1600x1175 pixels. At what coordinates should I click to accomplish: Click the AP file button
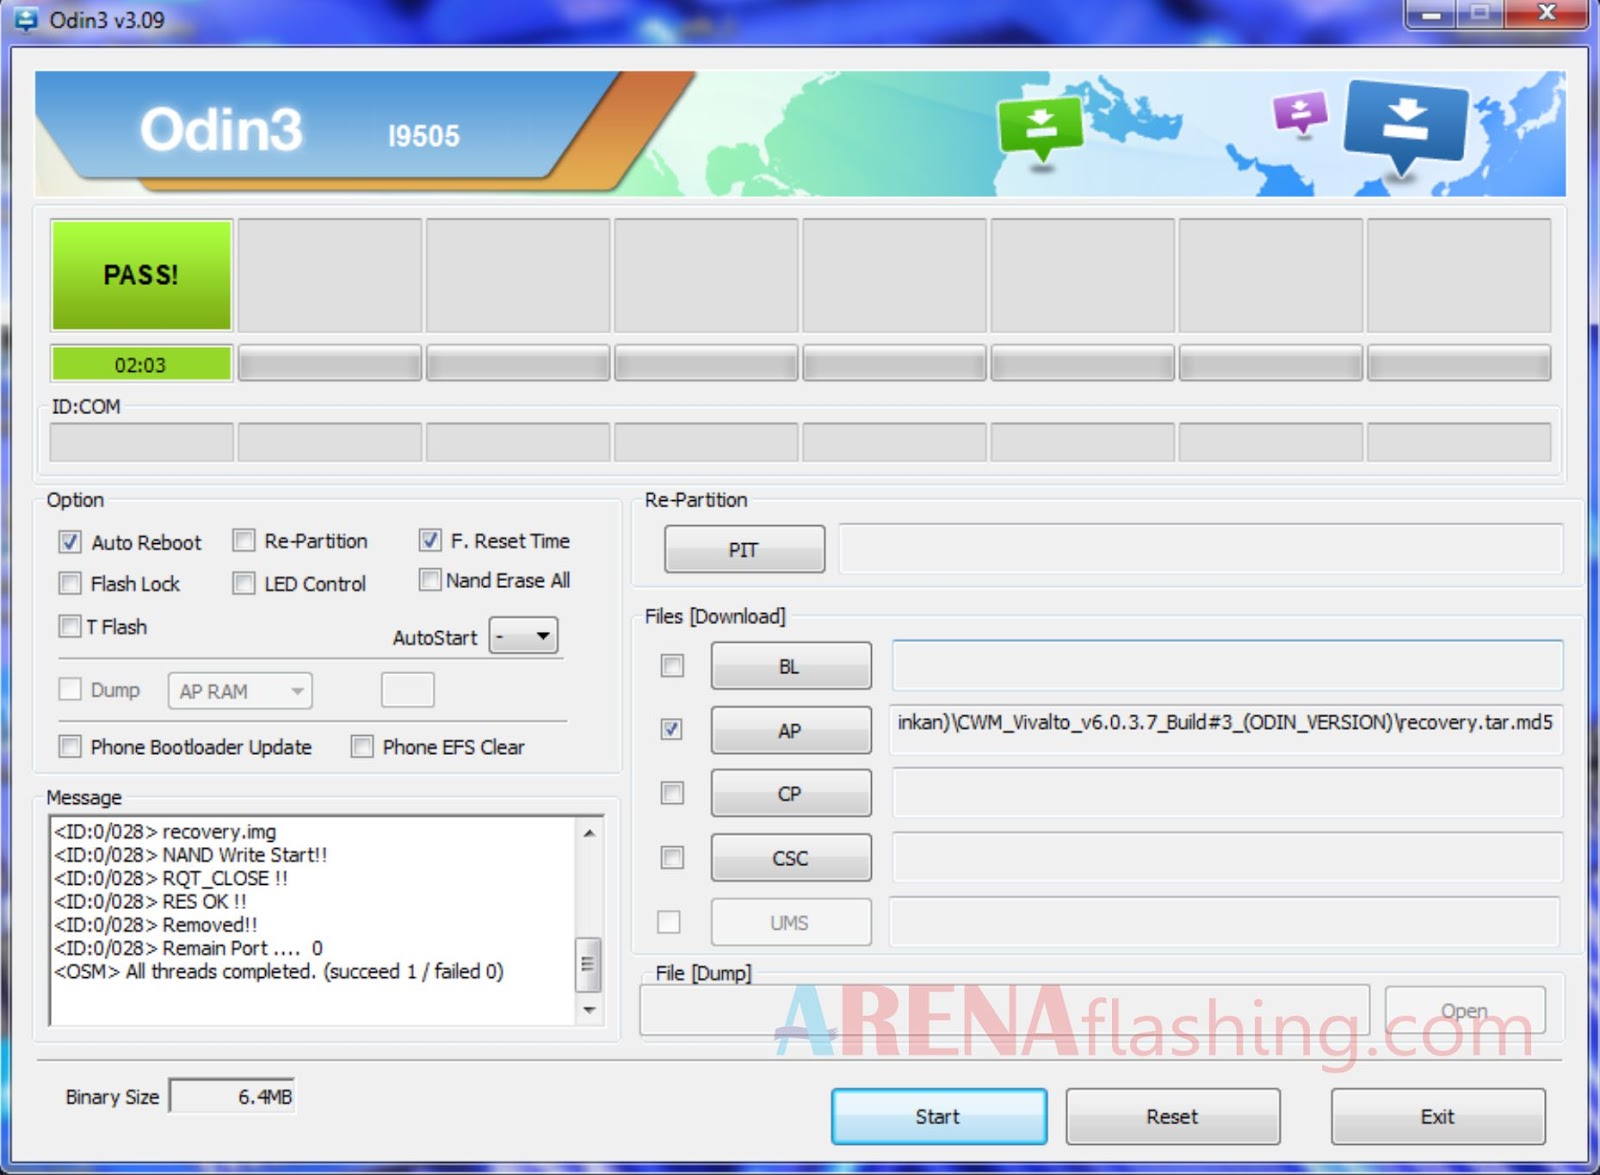[x=791, y=730]
